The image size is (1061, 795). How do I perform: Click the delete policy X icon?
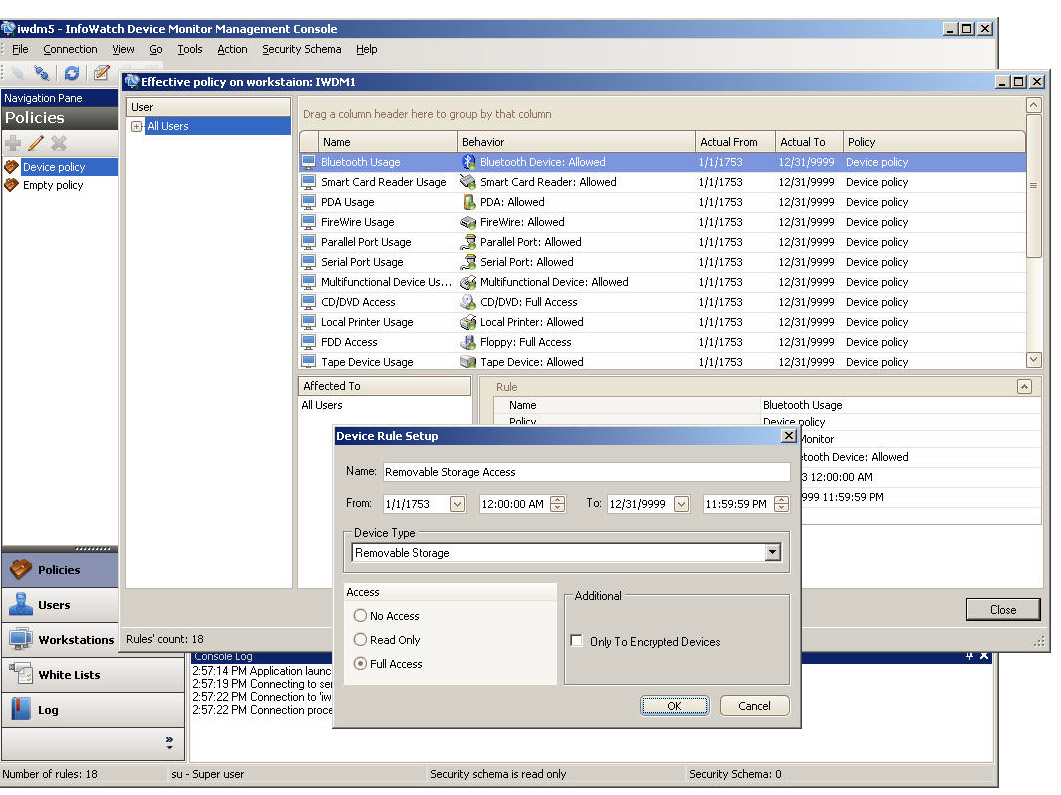click(59, 143)
